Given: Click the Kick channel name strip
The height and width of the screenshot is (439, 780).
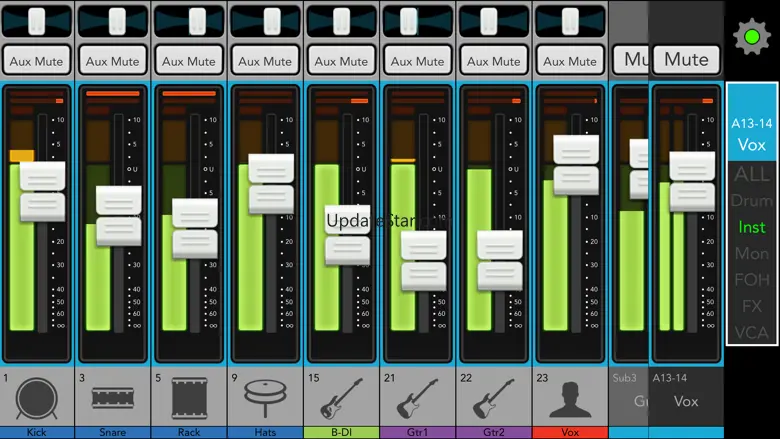Looking at the screenshot, I should click(36, 433).
